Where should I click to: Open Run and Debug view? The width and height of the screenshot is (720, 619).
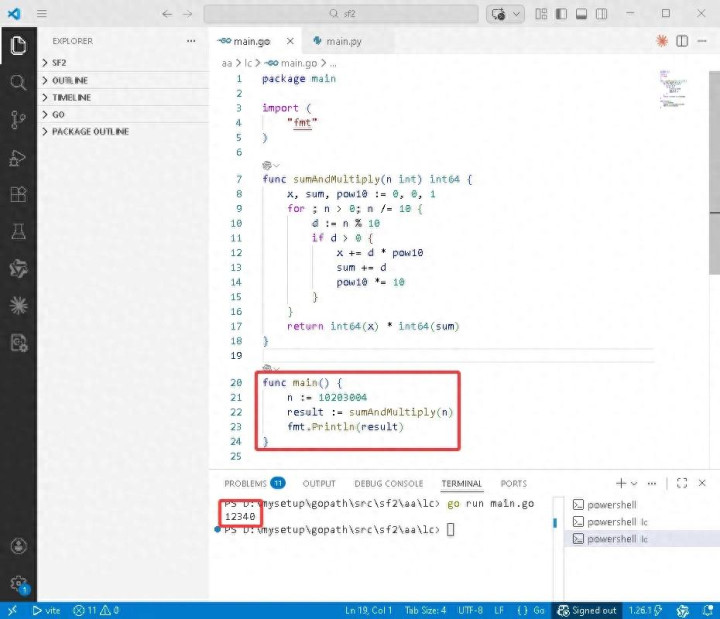click(x=18, y=158)
